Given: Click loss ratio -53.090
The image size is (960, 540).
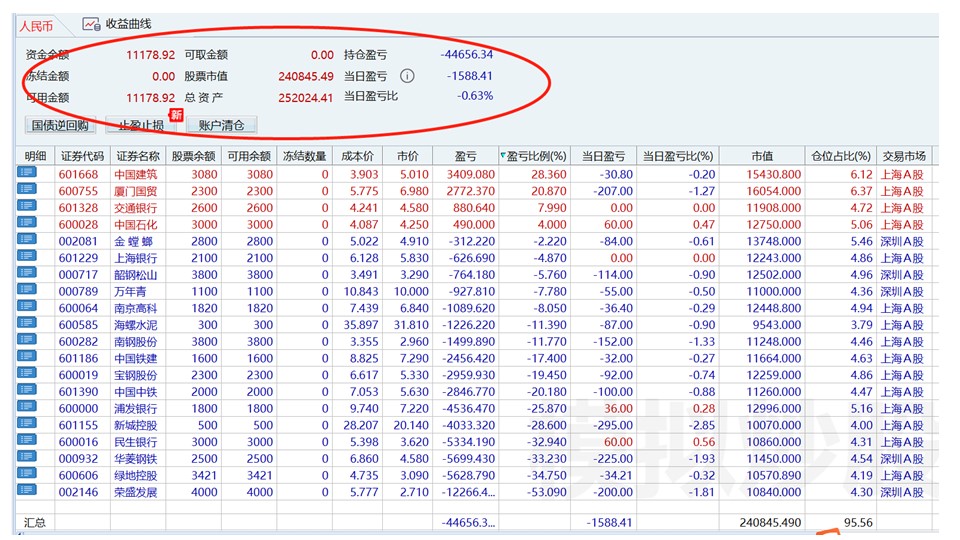Looking at the screenshot, I should 547,492.
